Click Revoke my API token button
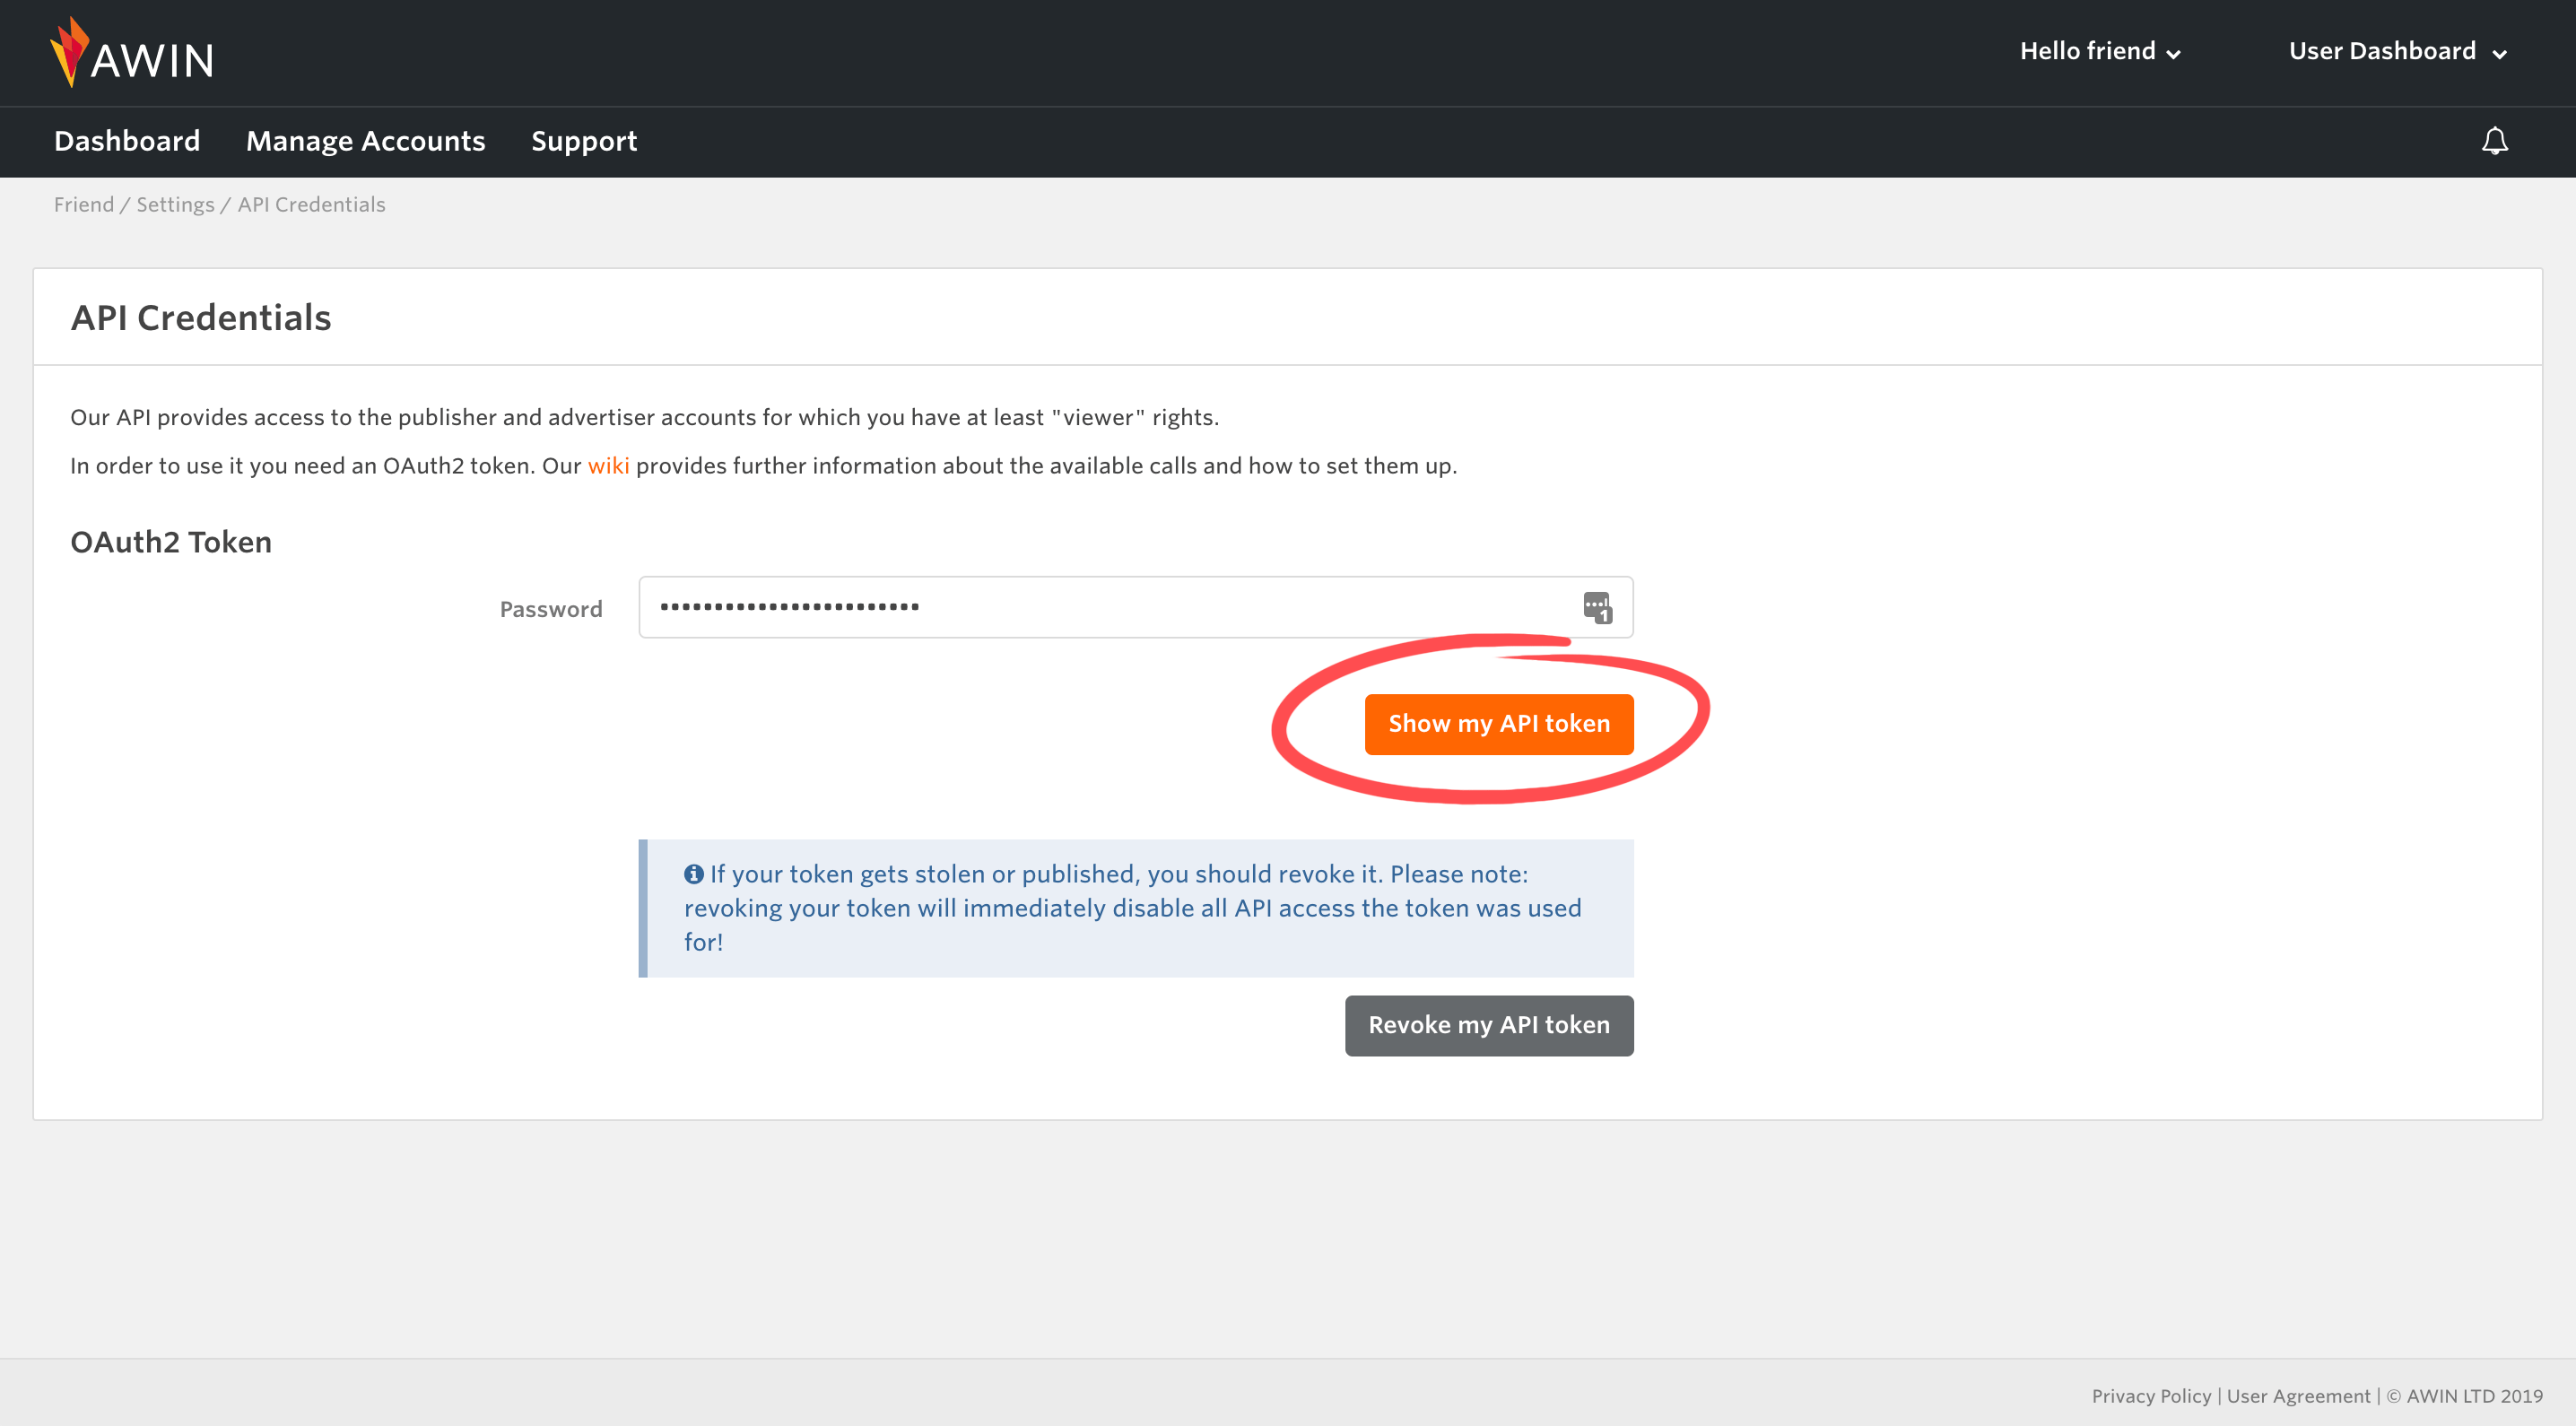This screenshot has width=2576, height=1426. 1489,1025
